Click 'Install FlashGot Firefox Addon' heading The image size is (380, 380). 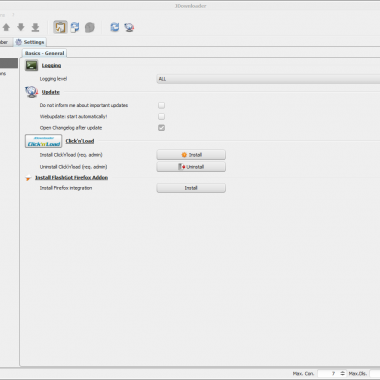71,178
